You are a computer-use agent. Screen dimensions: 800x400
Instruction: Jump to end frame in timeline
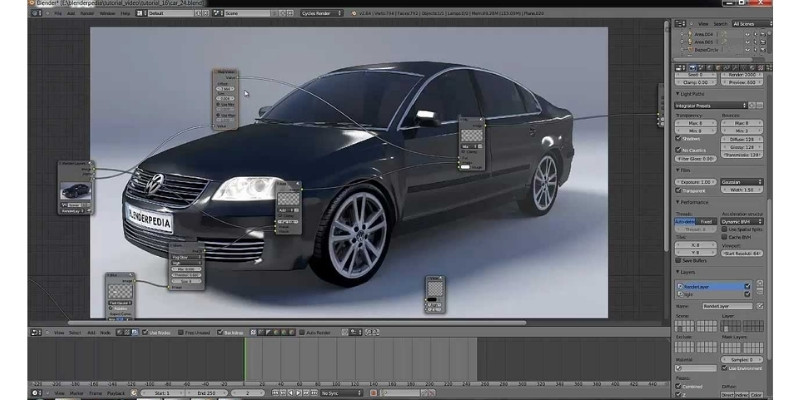coord(314,393)
